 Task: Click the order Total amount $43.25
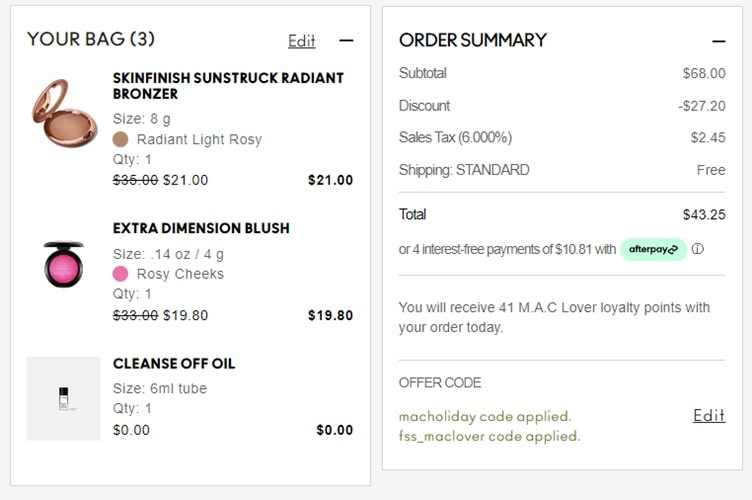tap(702, 214)
